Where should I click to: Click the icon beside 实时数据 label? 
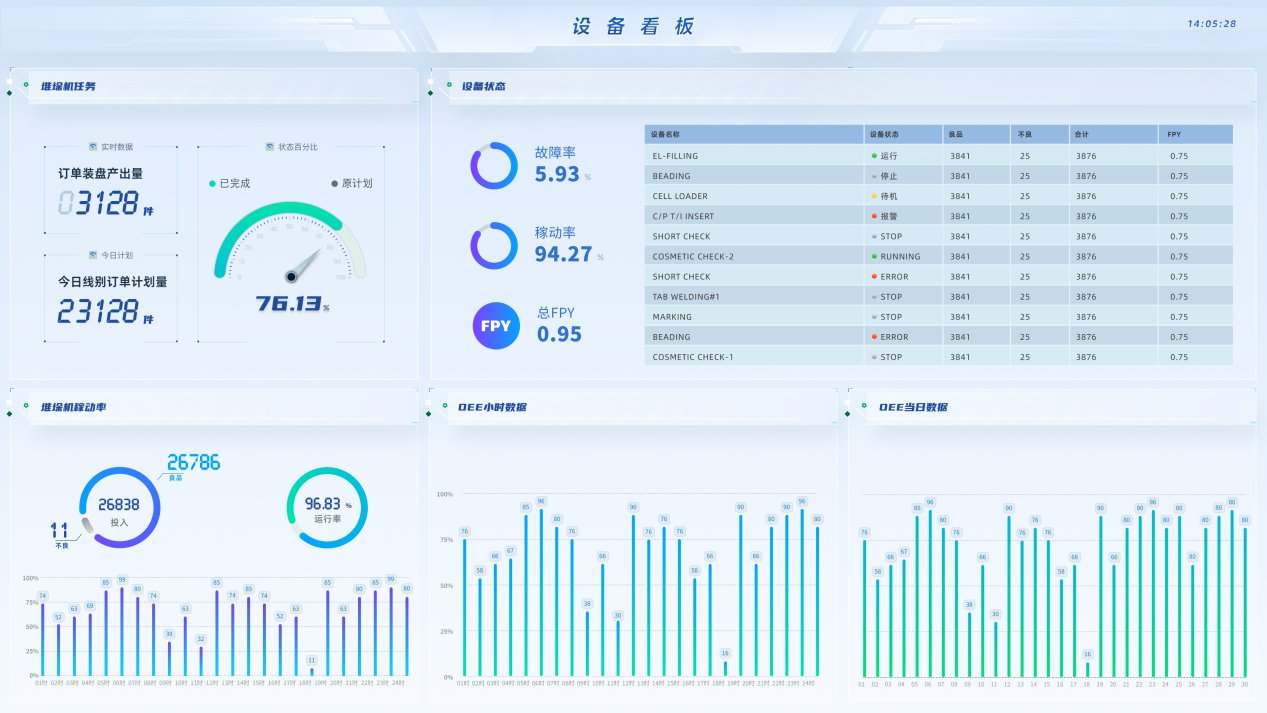tap(93, 147)
